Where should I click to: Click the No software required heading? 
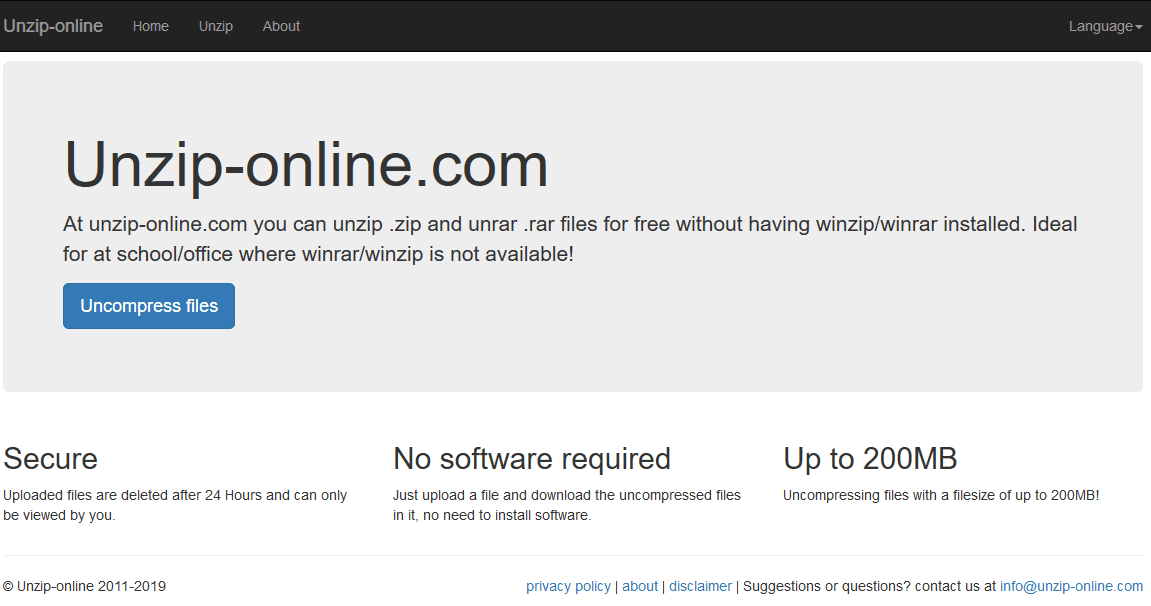pos(531,458)
